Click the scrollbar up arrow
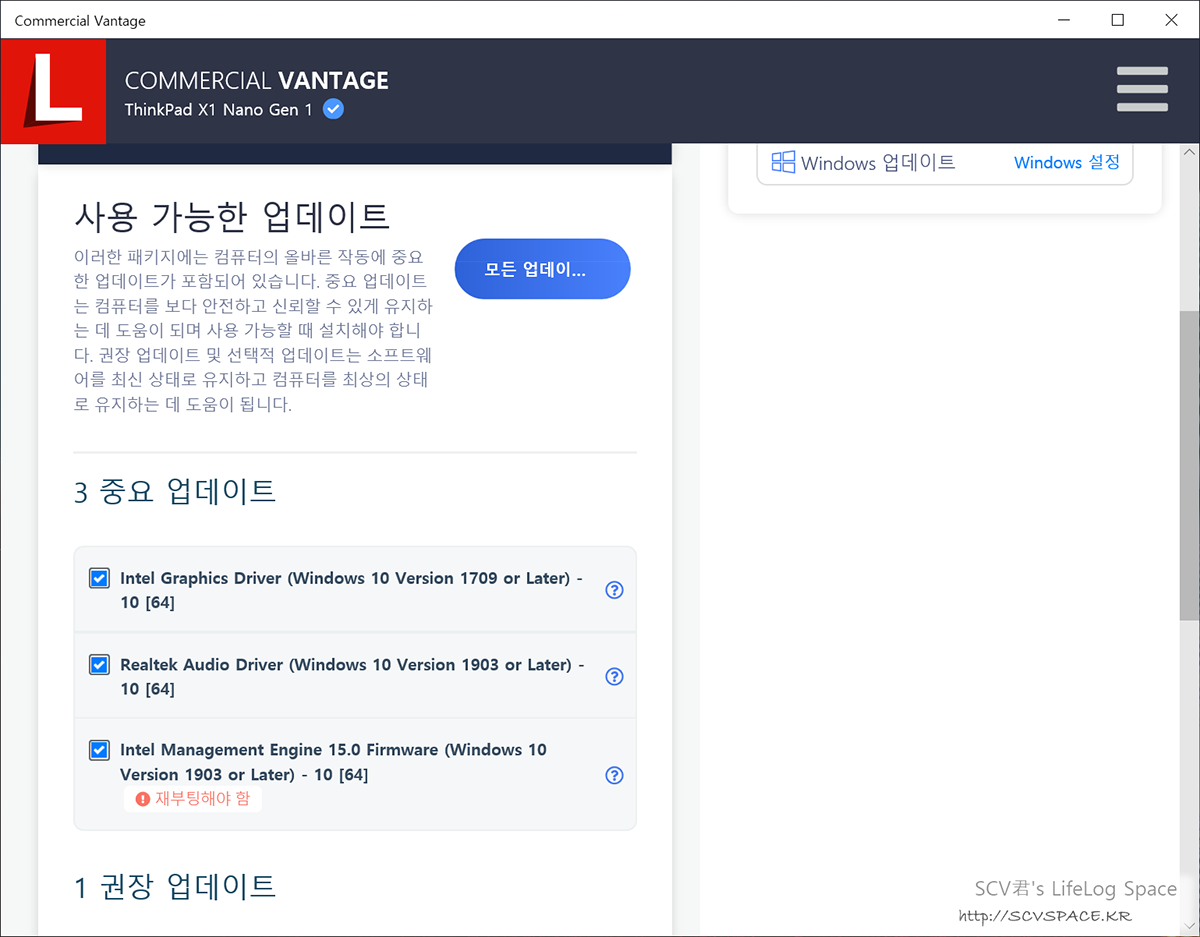The width and height of the screenshot is (1200, 937). (x=1189, y=153)
